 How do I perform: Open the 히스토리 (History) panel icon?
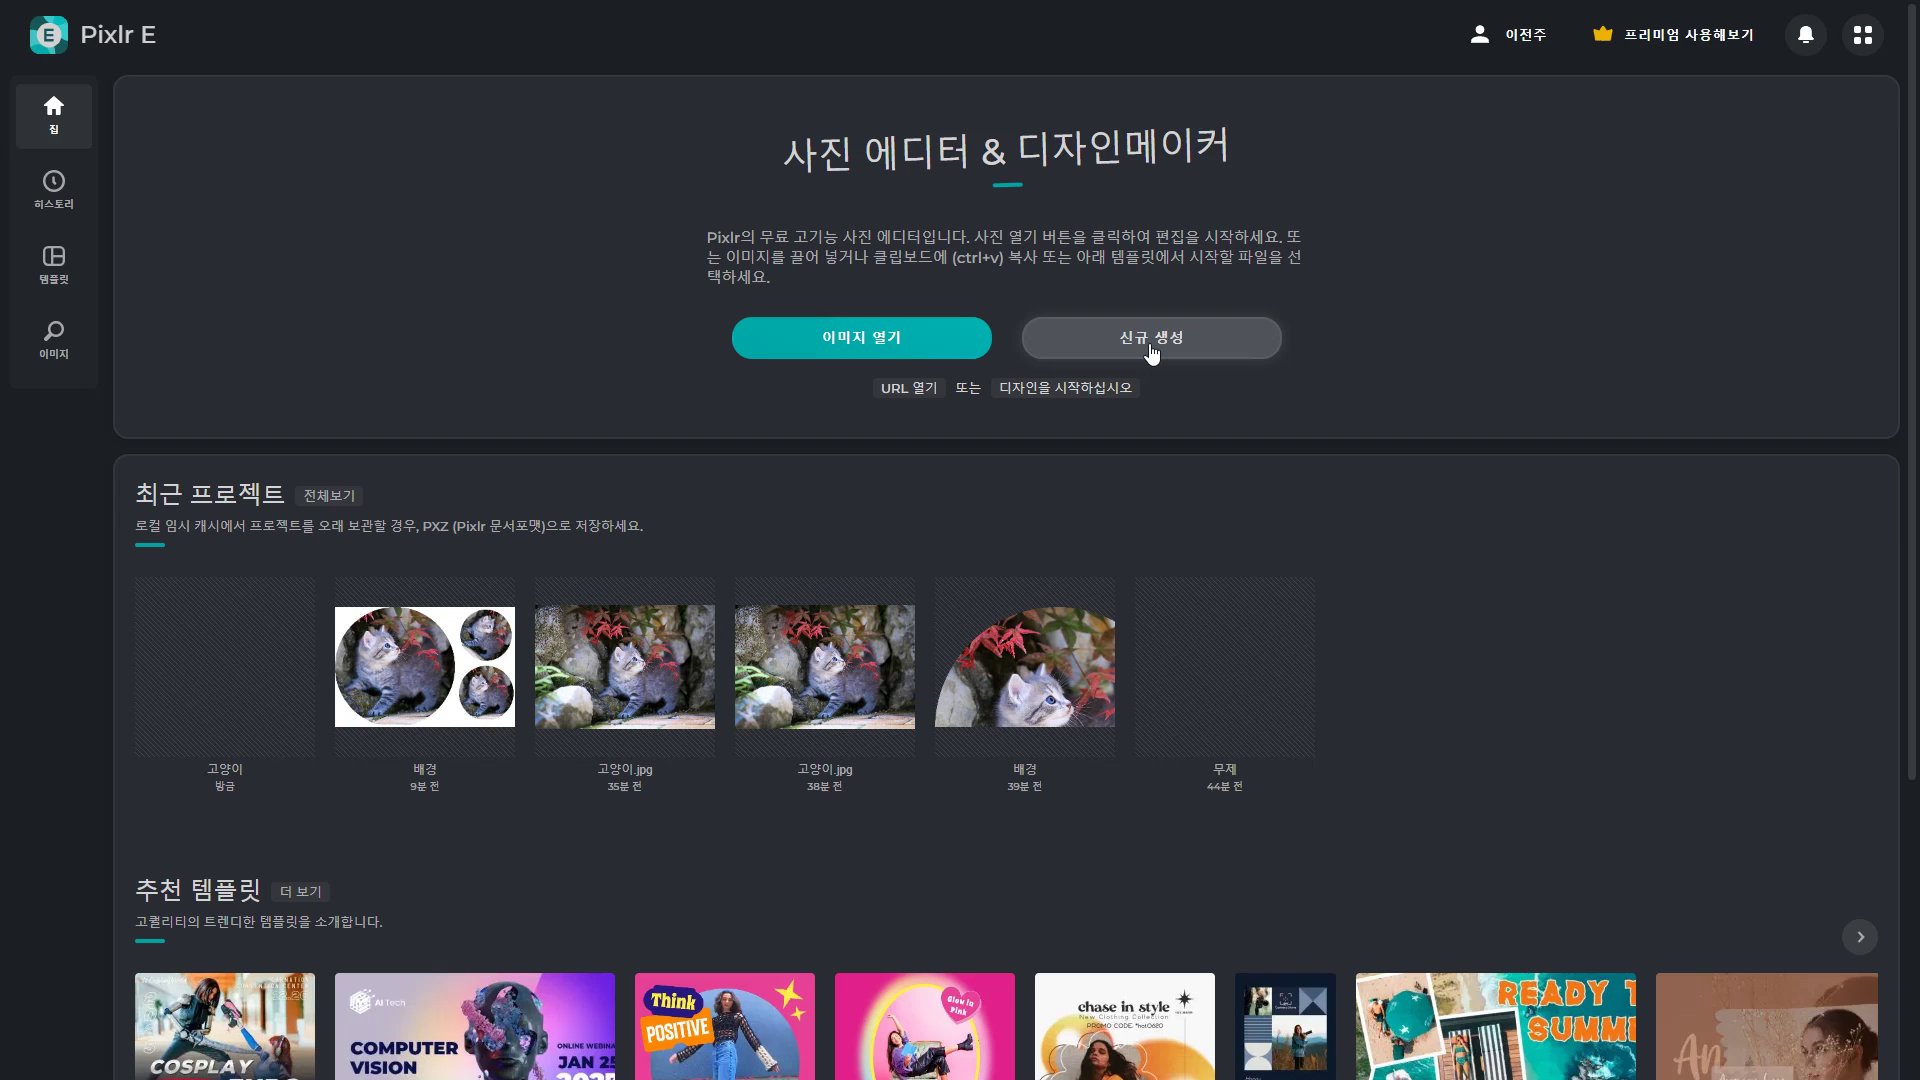[x=53, y=190]
